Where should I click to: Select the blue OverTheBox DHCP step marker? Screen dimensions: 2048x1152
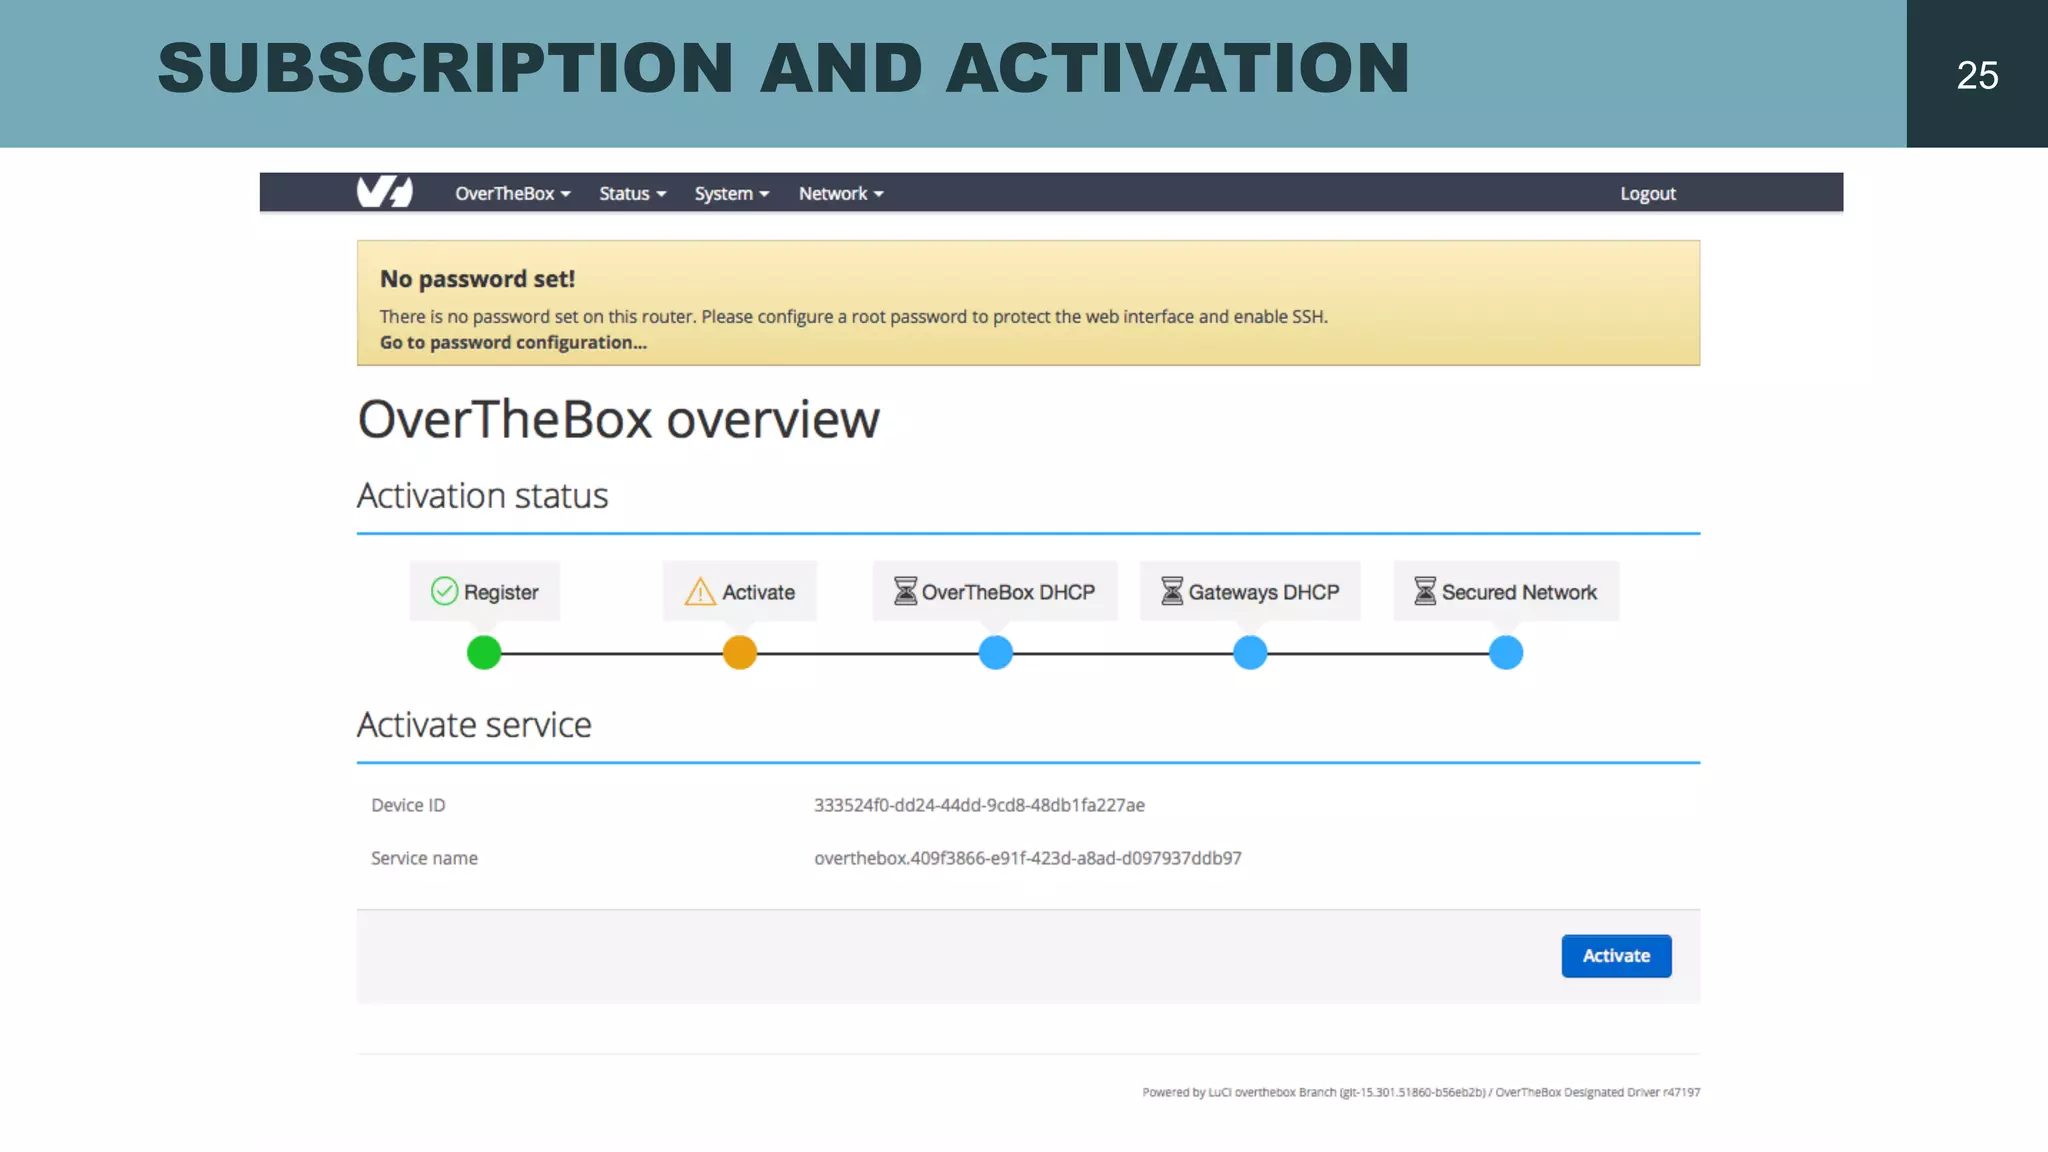click(996, 653)
